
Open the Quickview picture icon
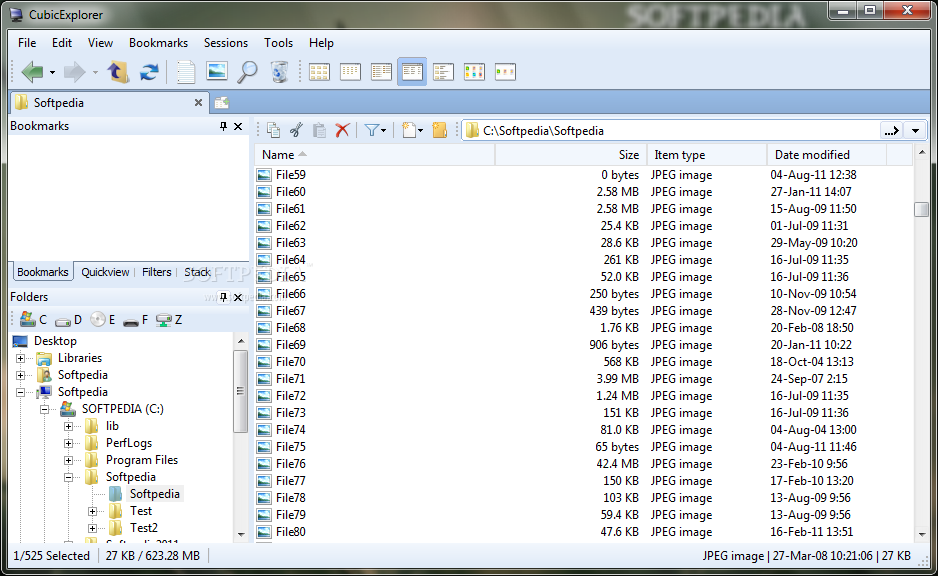click(x=217, y=72)
